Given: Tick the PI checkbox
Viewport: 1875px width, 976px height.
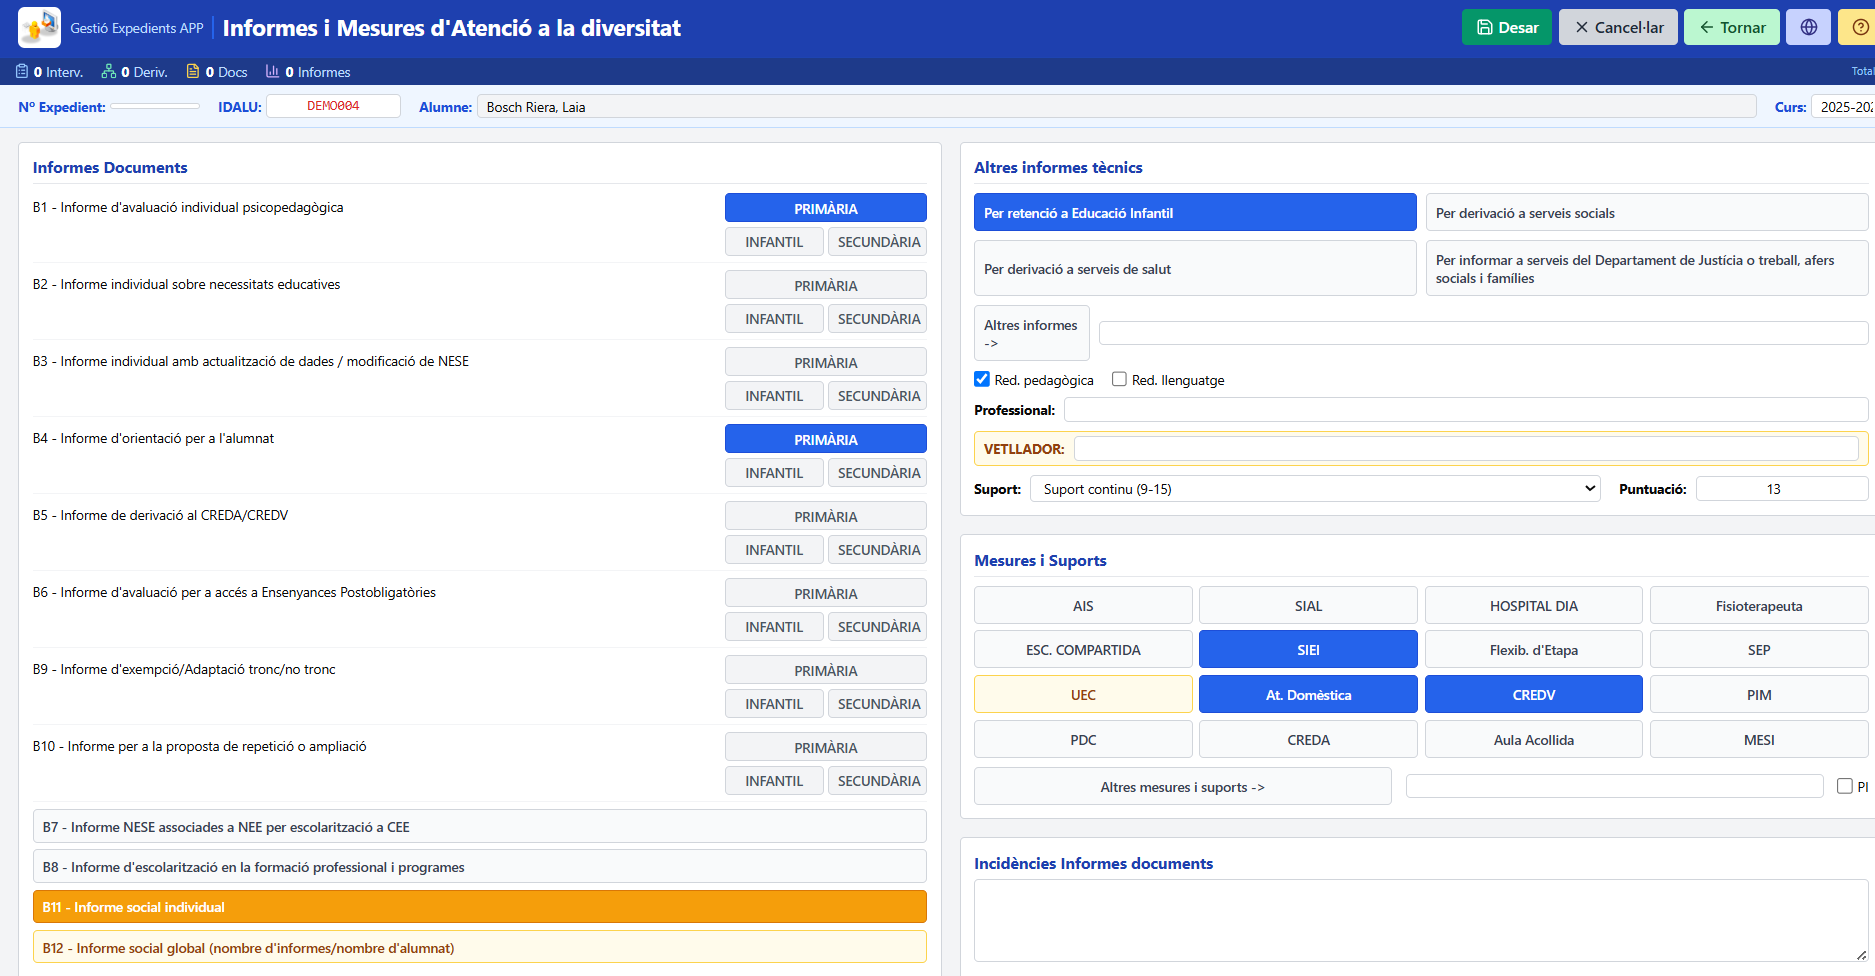Looking at the screenshot, I should (1845, 787).
